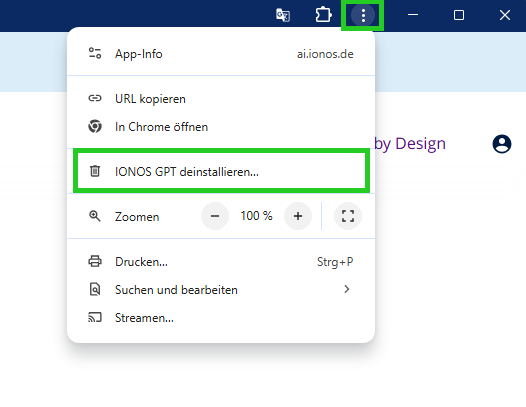Choose In Chrome öffnen
The image size is (526, 407).
(x=221, y=127)
